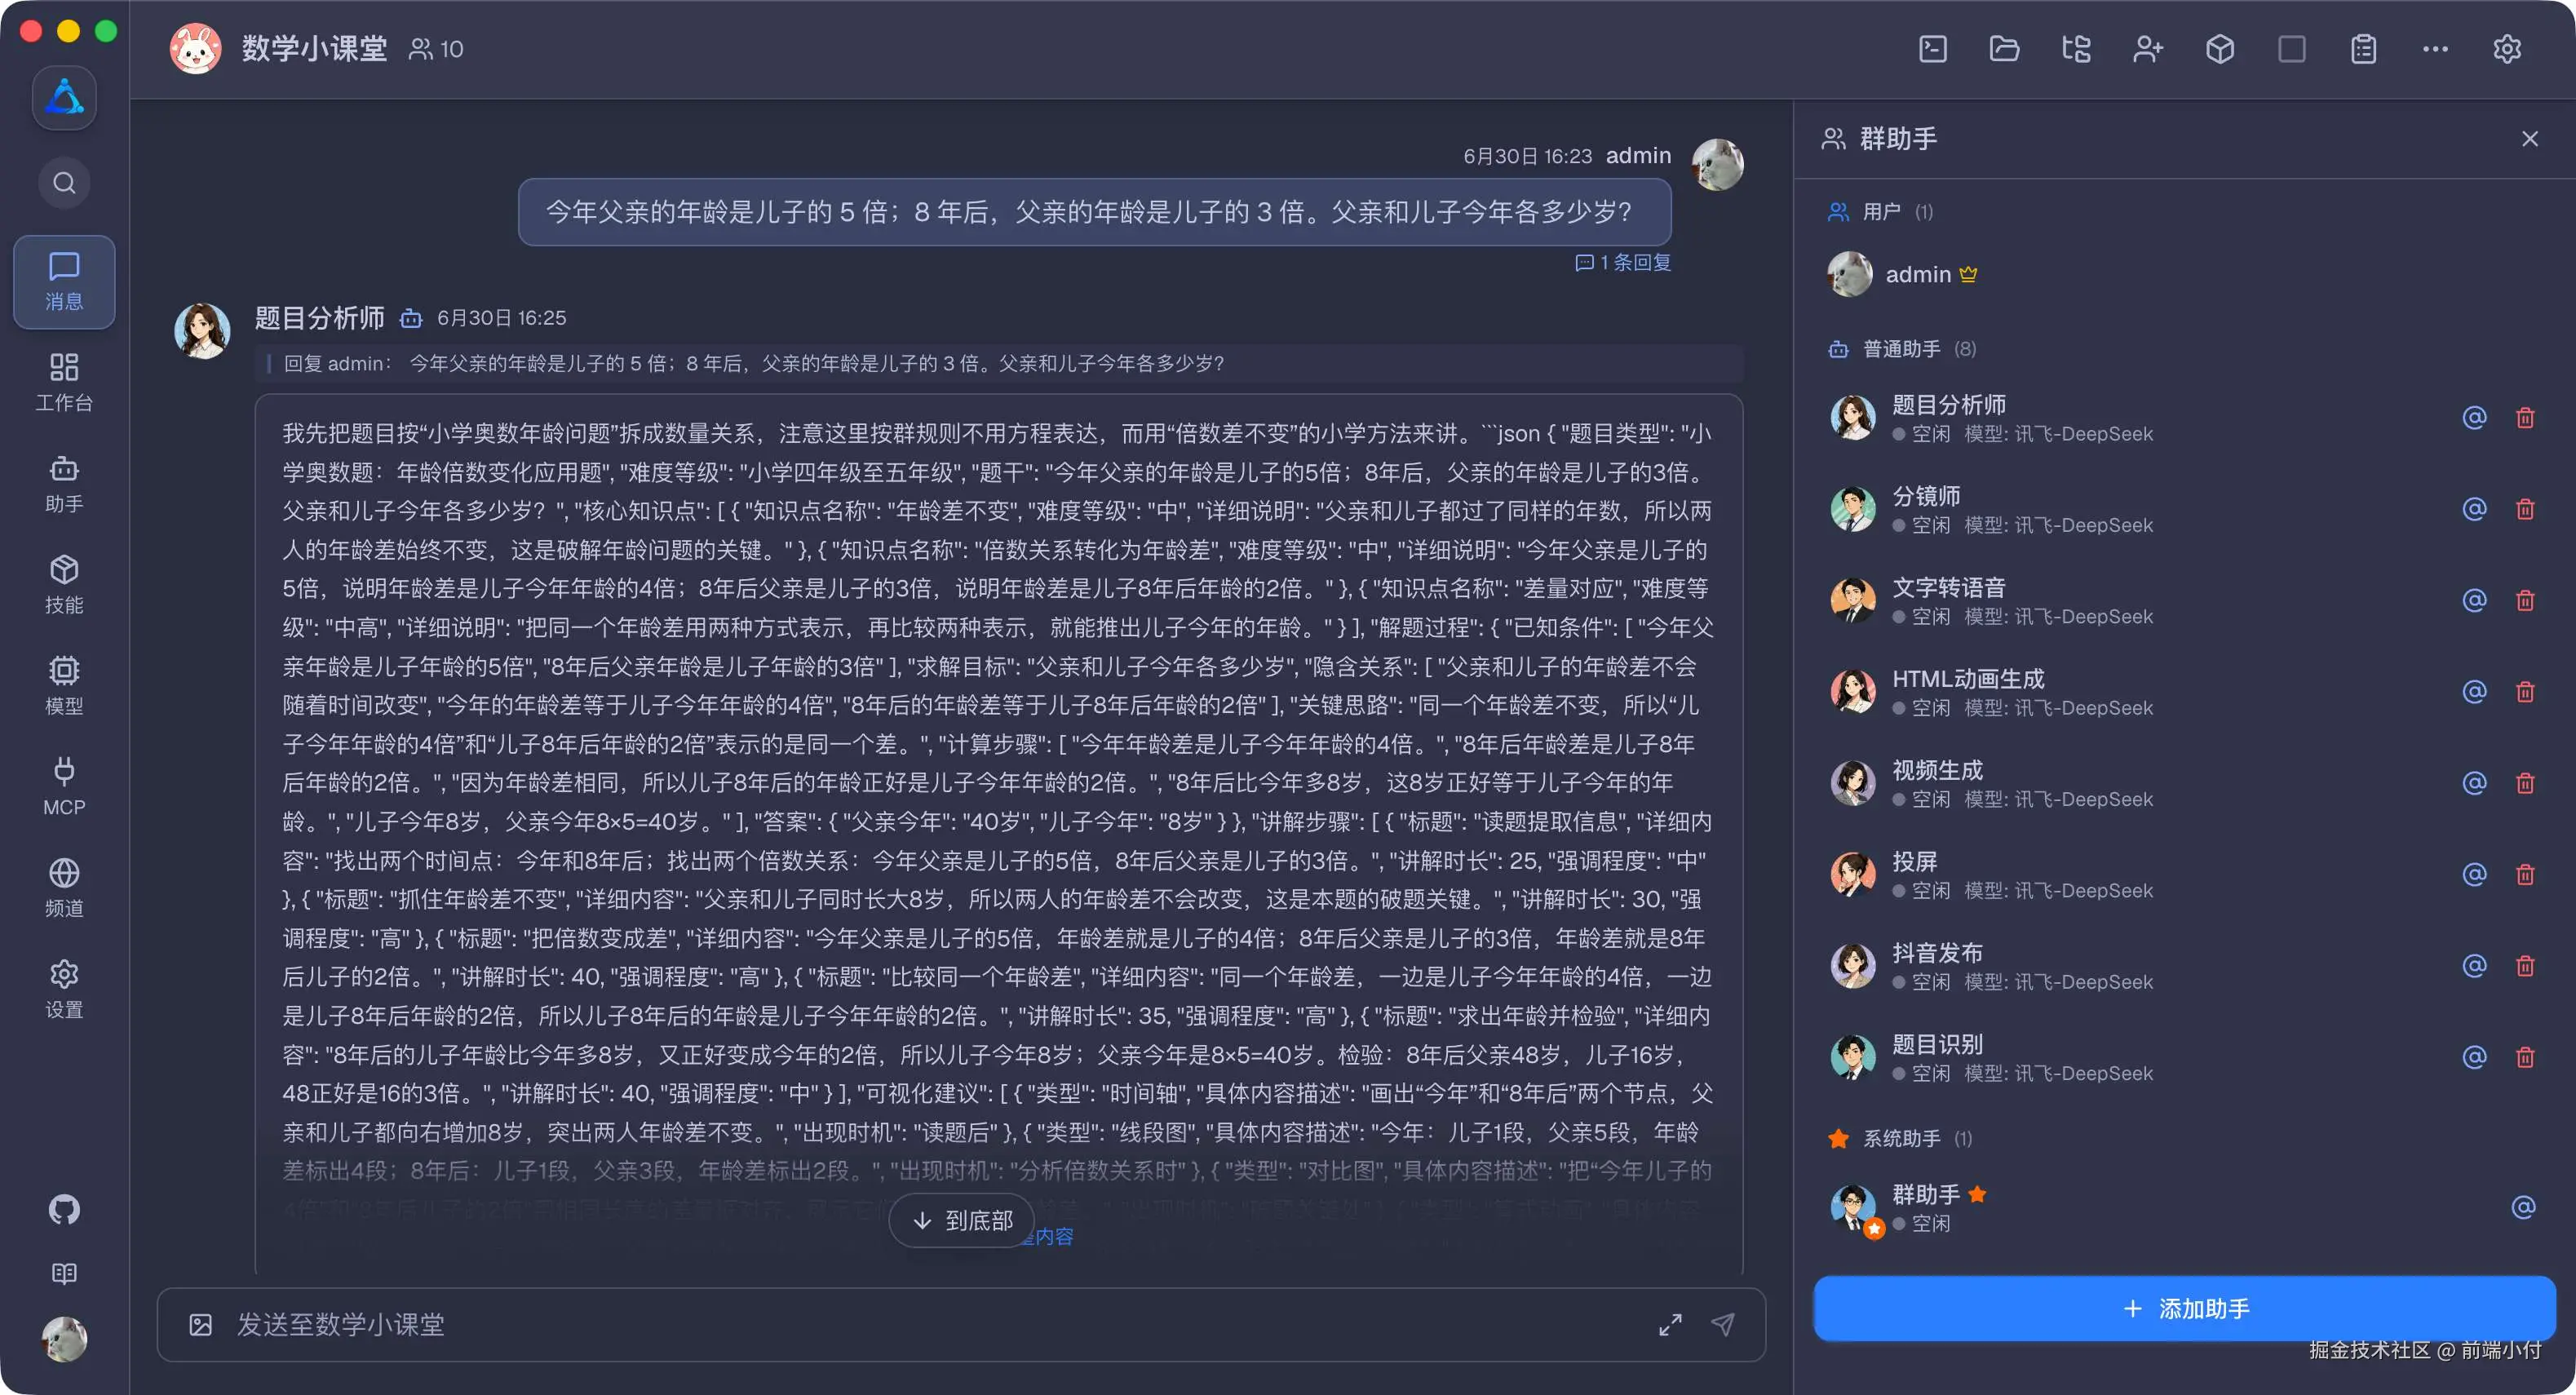The image size is (2576, 1395).
Task: Jump to bottom with 到底部 button
Action: tap(962, 1220)
